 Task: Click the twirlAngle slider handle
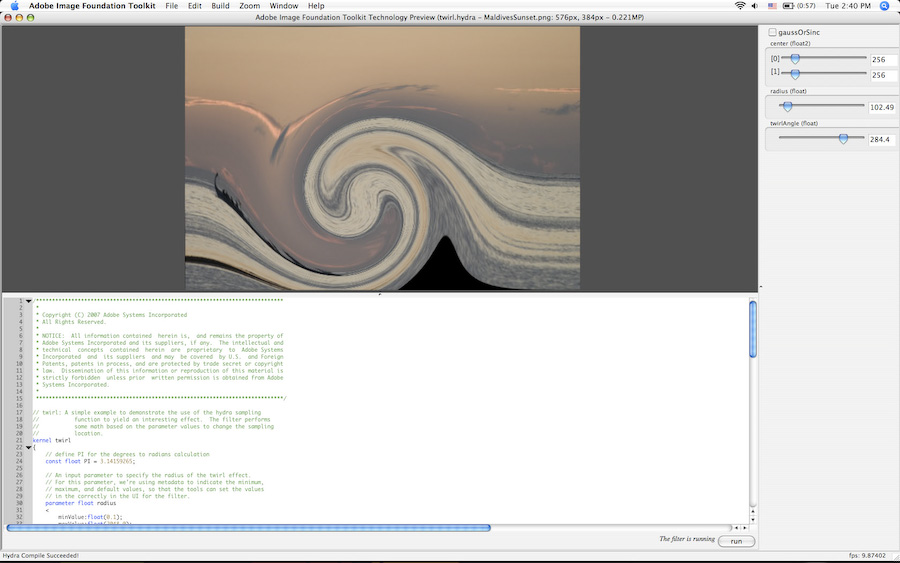[x=843, y=139]
